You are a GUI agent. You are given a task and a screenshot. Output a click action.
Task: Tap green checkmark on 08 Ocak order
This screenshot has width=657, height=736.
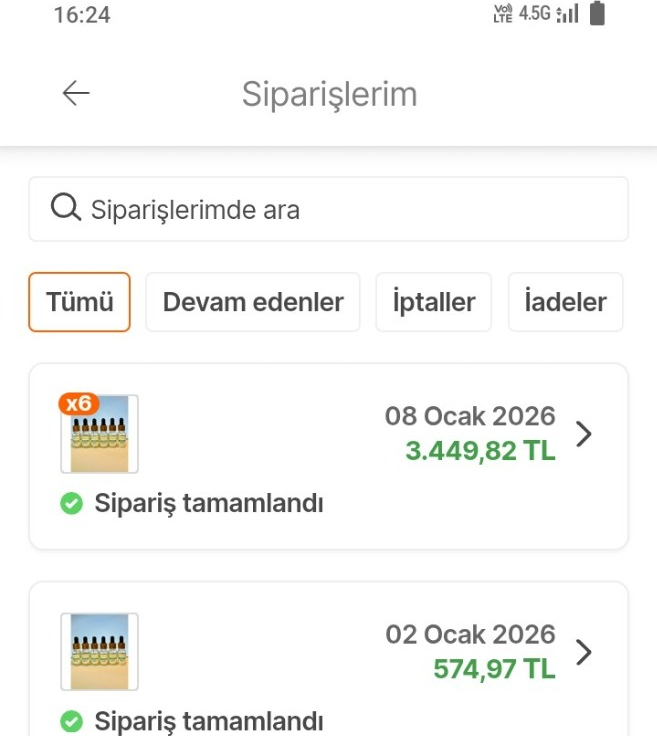pyautogui.click(x=71, y=504)
